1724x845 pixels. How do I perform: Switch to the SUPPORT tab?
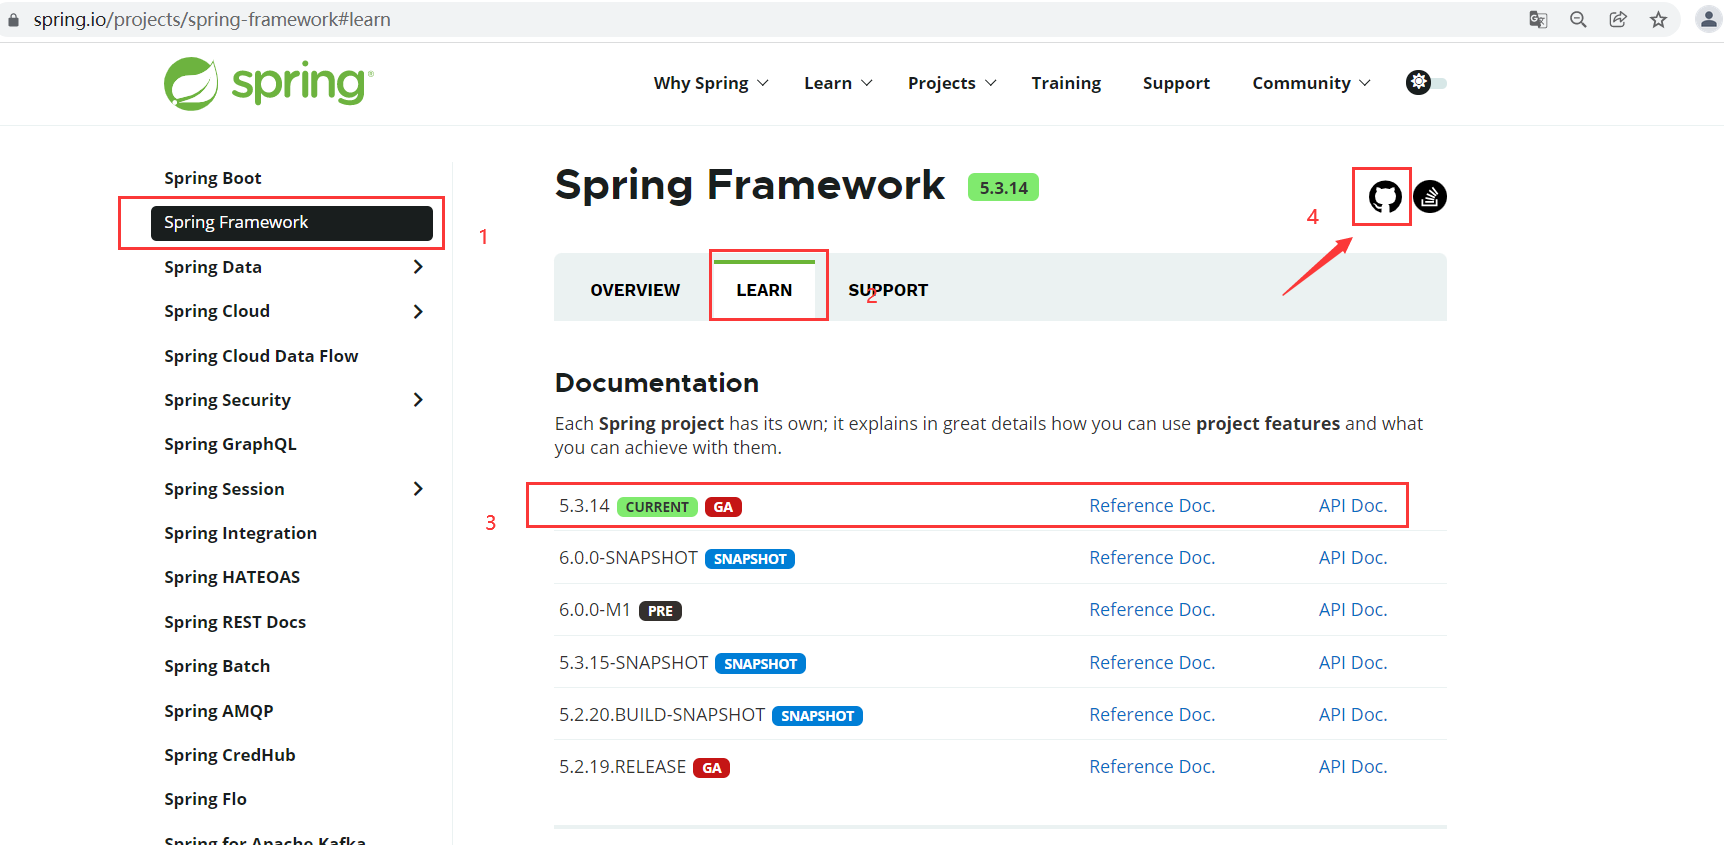point(888,290)
